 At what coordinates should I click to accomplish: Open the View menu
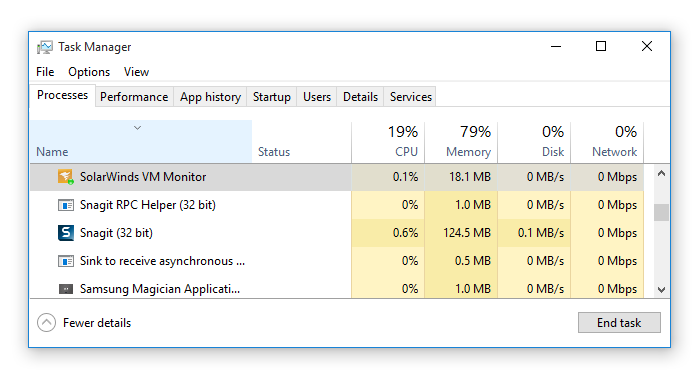(136, 72)
